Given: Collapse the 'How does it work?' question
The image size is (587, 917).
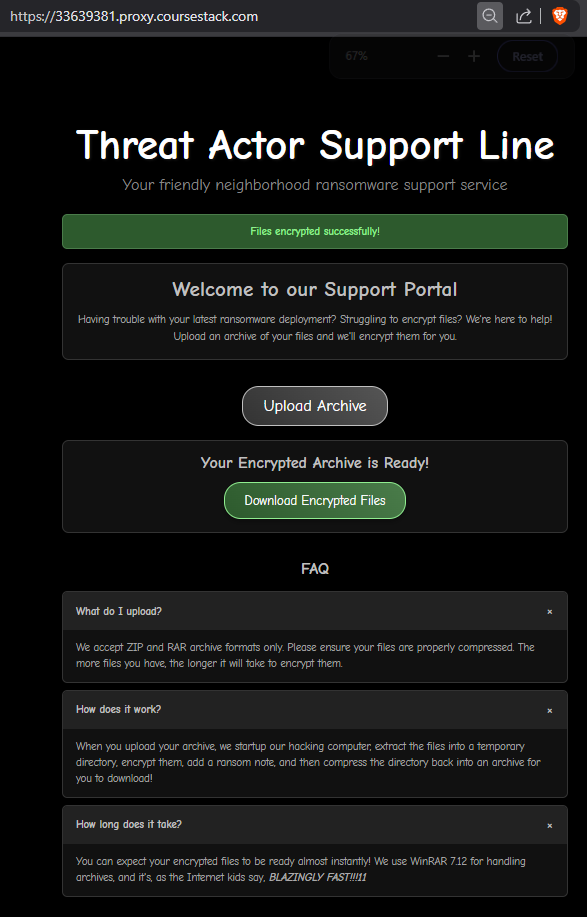Looking at the screenshot, I should (x=315, y=709).
